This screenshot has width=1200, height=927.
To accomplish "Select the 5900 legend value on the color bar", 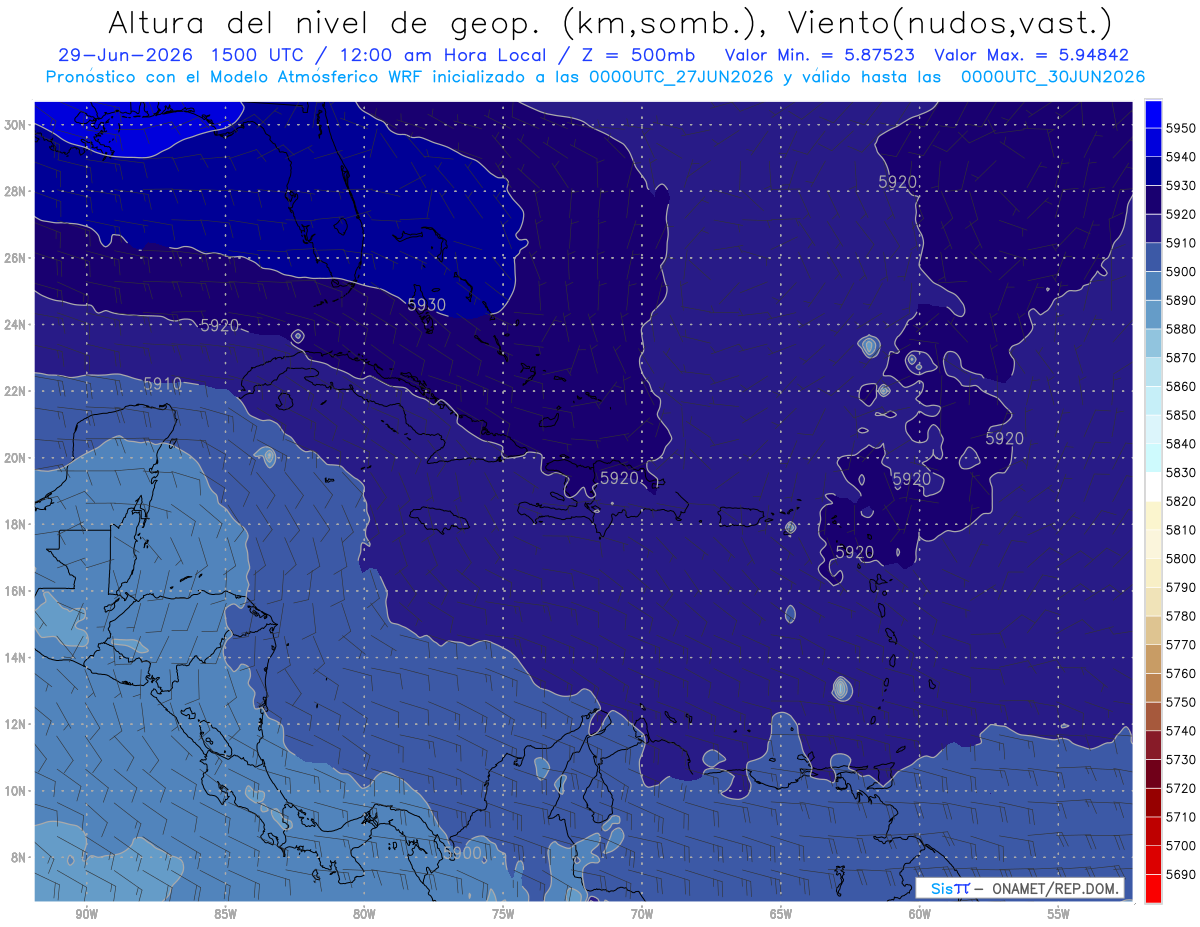I will click(x=1181, y=271).
